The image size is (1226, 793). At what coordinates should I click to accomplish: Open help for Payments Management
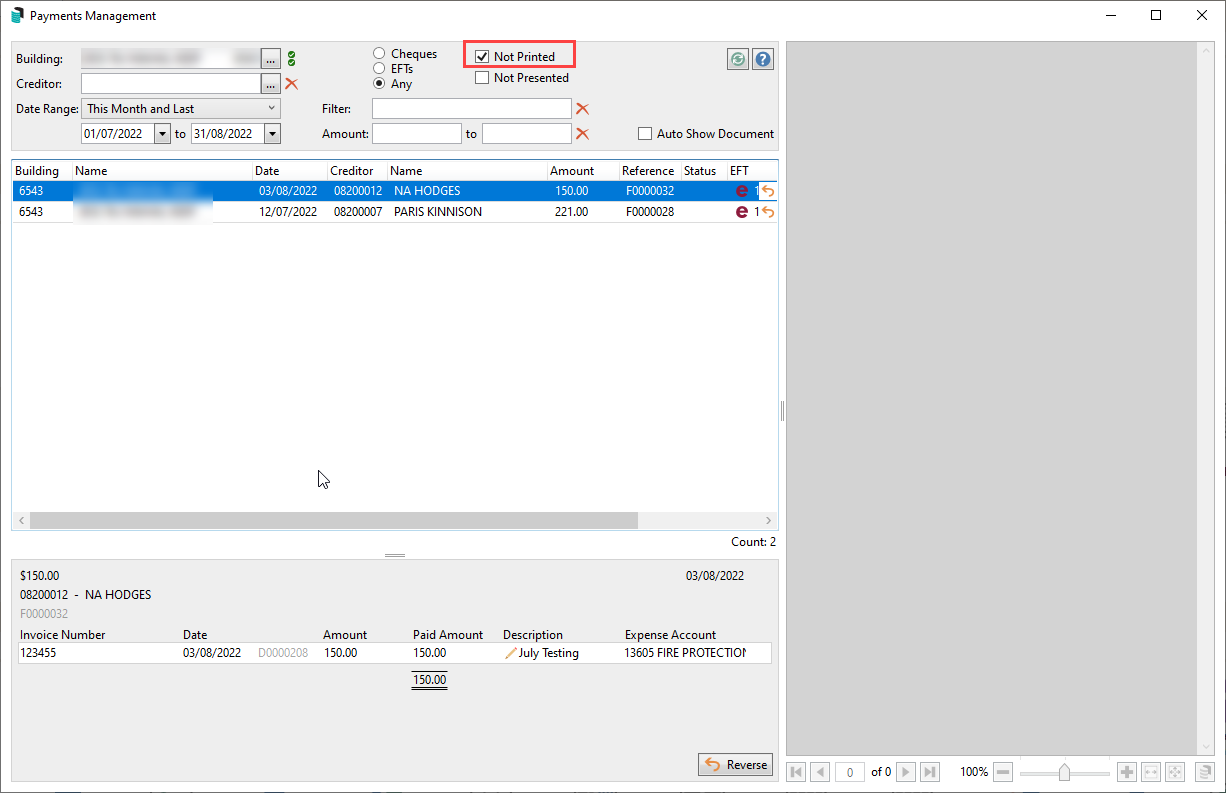click(x=762, y=59)
